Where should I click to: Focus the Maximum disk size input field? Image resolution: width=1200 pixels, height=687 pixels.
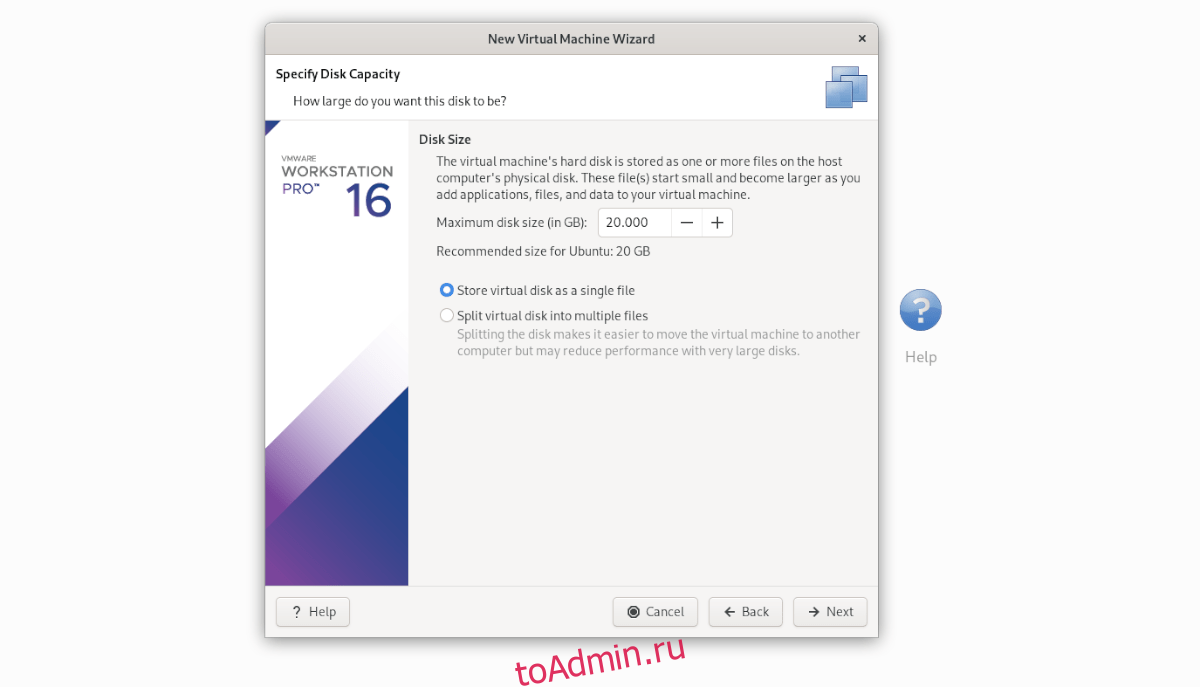634,223
